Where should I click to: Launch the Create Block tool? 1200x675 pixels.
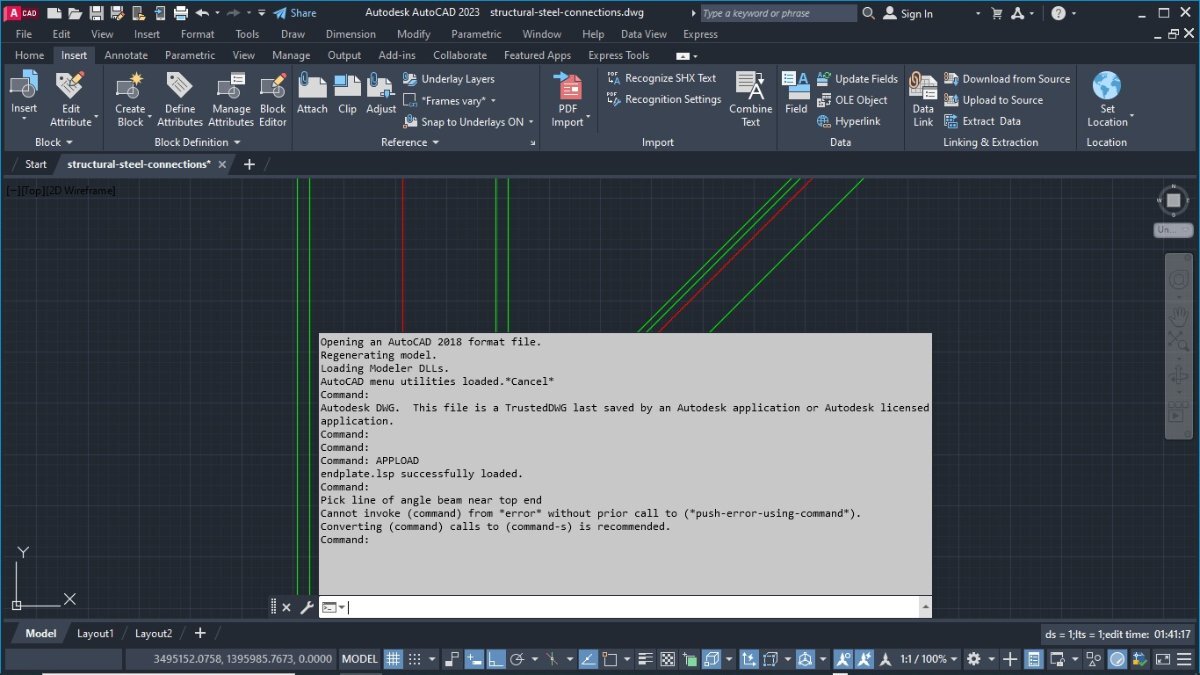(130, 99)
